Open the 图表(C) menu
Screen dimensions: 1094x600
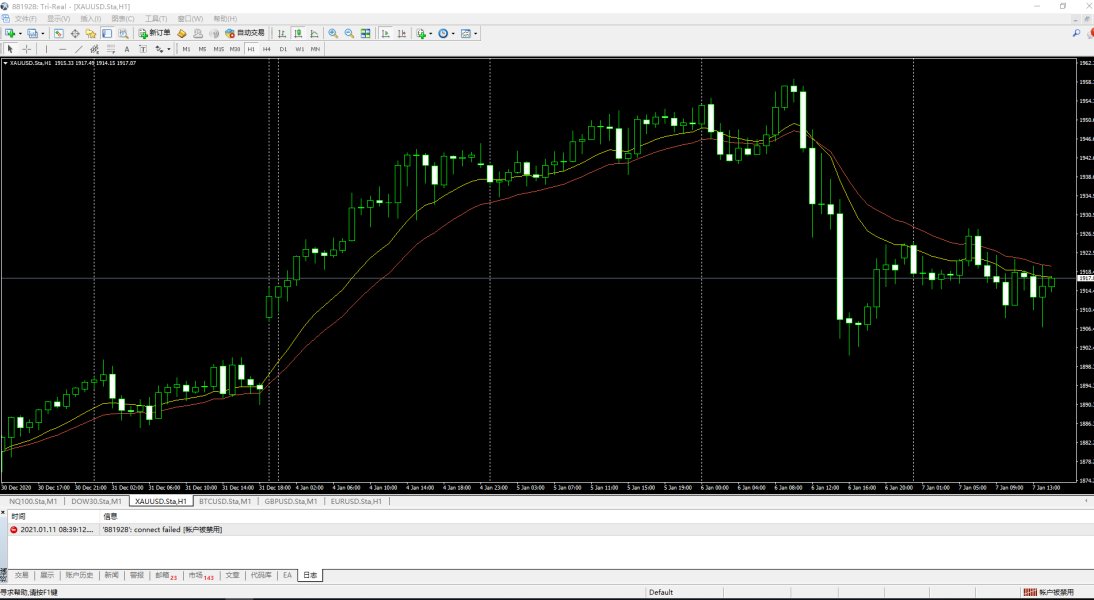tap(122, 19)
